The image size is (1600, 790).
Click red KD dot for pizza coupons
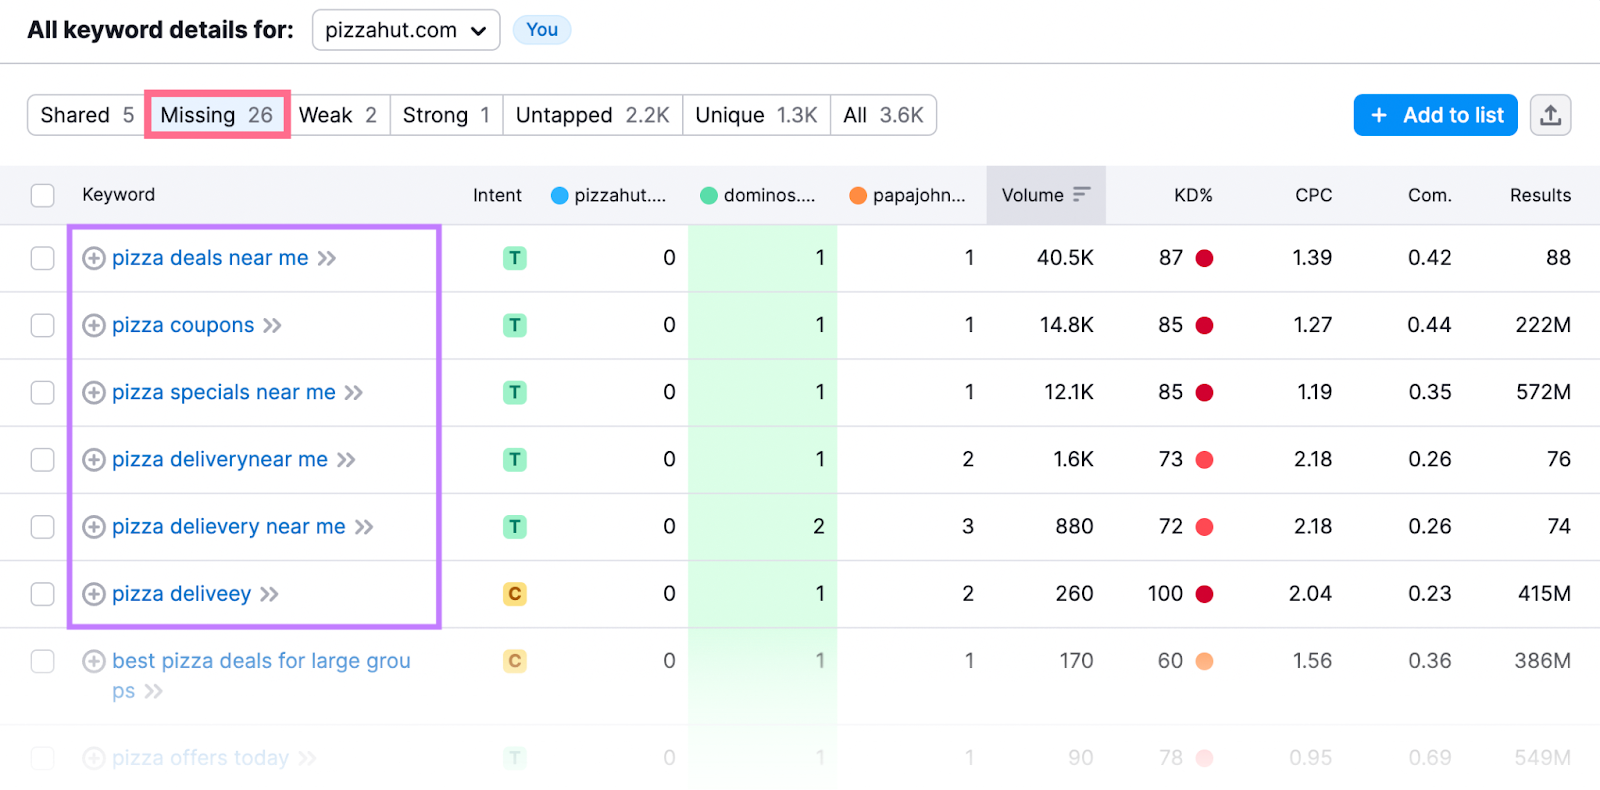[x=1204, y=325]
